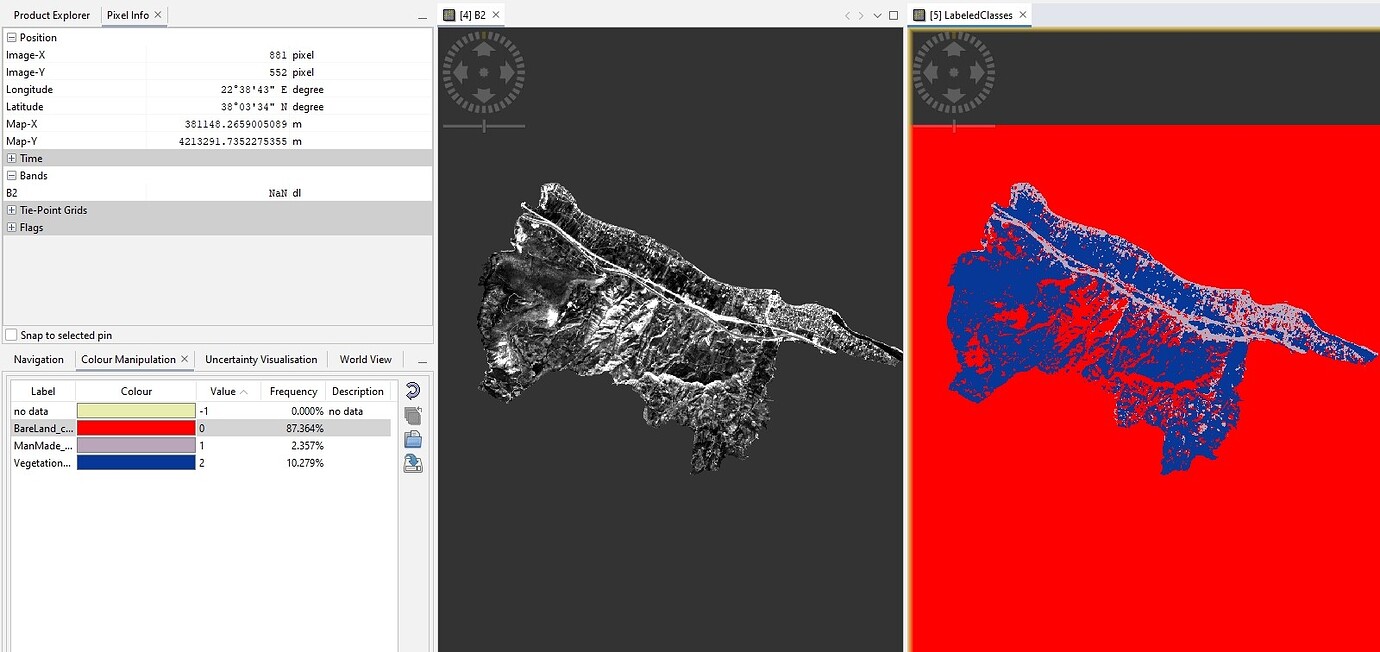
Task: Click the Label column header
Action: tap(43, 391)
